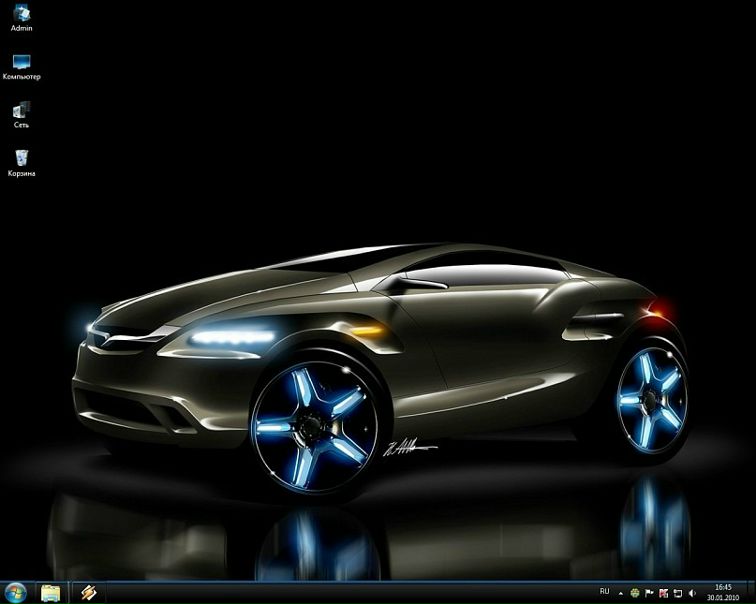Open the Action Center flag icon
Viewport: 756px width, 604px height.
[649, 593]
